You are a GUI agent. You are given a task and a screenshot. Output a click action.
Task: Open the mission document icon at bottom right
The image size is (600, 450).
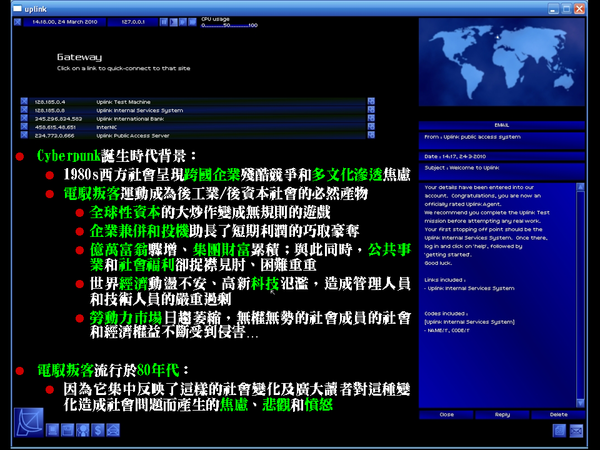point(559,430)
